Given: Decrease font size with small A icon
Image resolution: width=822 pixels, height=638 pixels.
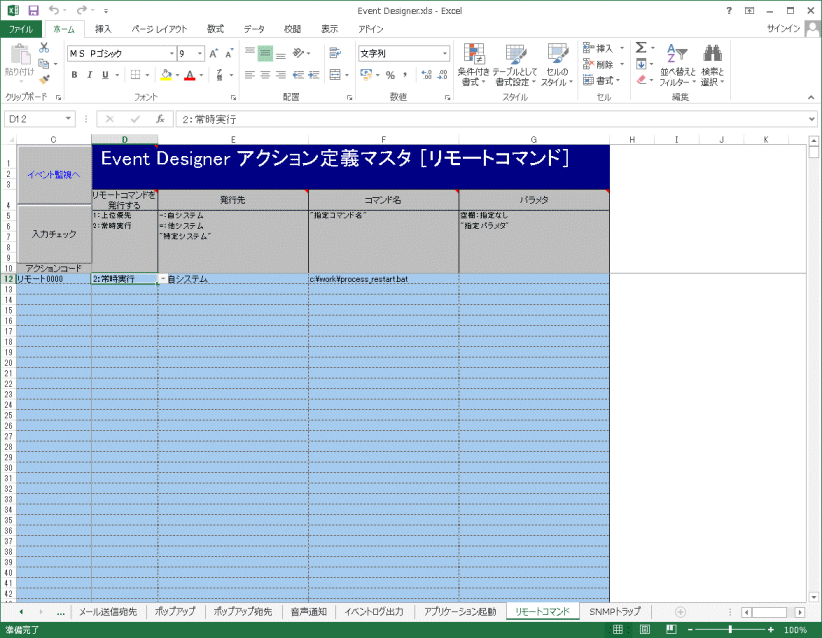Looking at the screenshot, I should (x=229, y=53).
